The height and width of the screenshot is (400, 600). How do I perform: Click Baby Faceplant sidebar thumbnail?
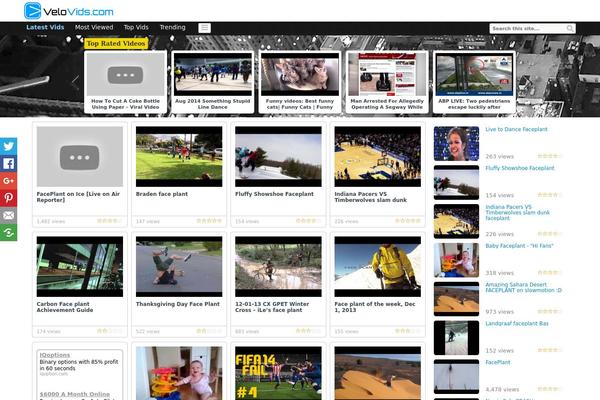(456, 260)
